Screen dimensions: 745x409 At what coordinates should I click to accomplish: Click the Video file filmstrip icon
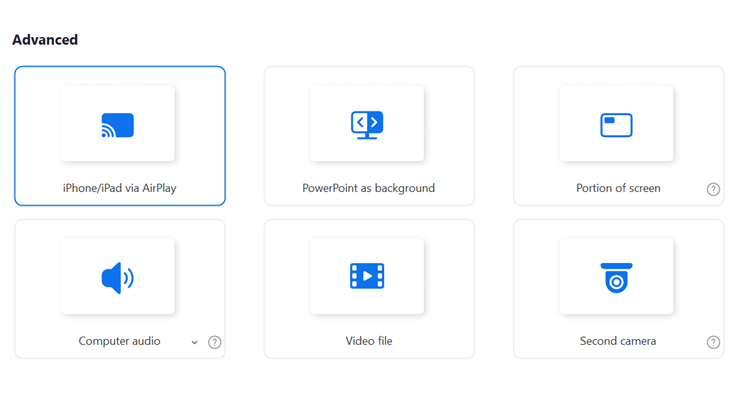pyautogui.click(x=367, y=276)
